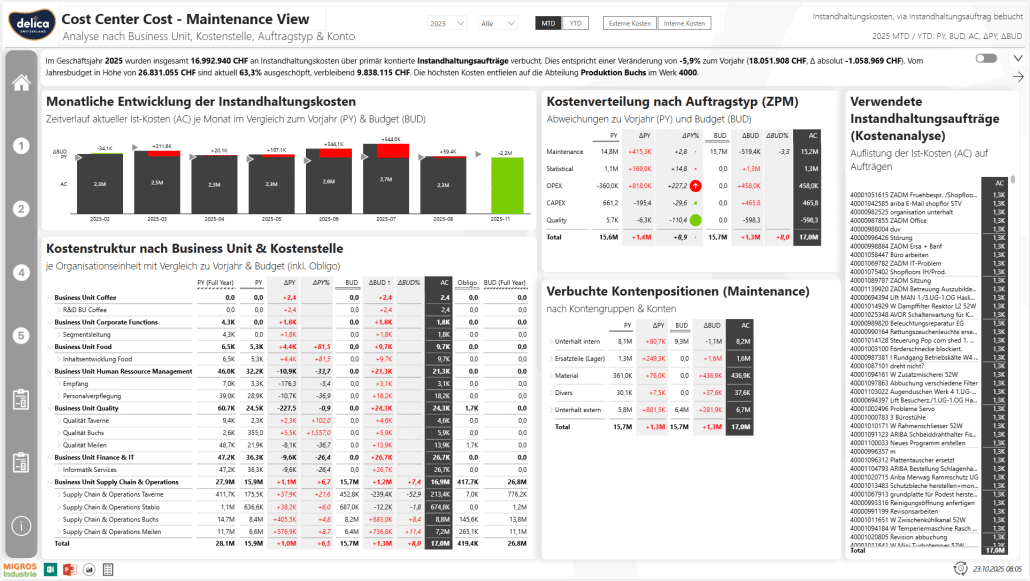Open the Alle filter dropdown
Screen dimensions: 1030x581
click(x=498, y=23)
